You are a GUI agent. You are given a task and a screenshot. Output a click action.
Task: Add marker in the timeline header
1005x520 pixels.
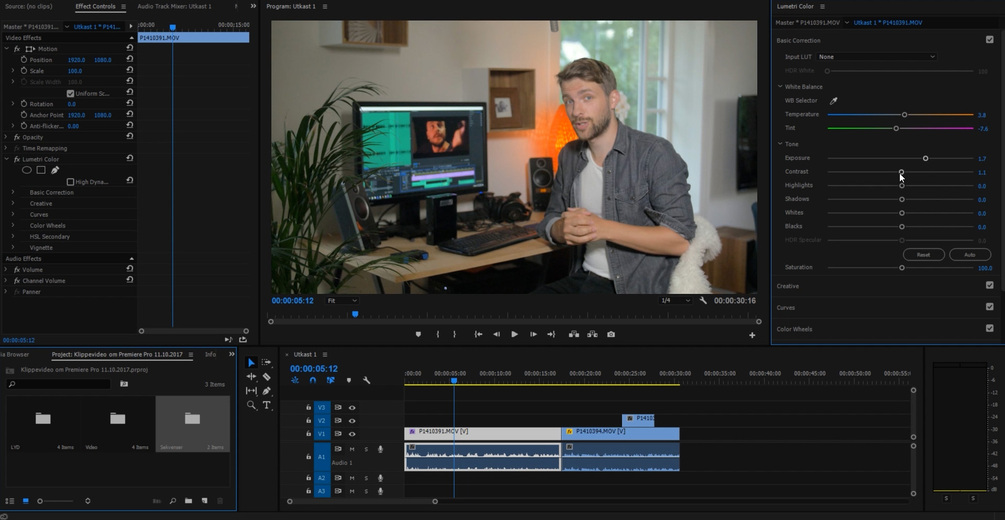[x=349, y=380]
